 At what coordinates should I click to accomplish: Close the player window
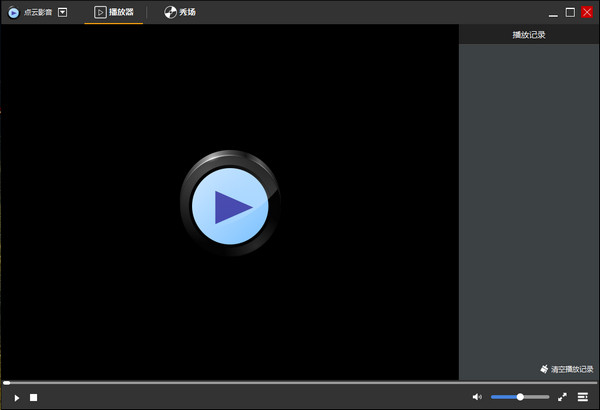pos(587,12)
